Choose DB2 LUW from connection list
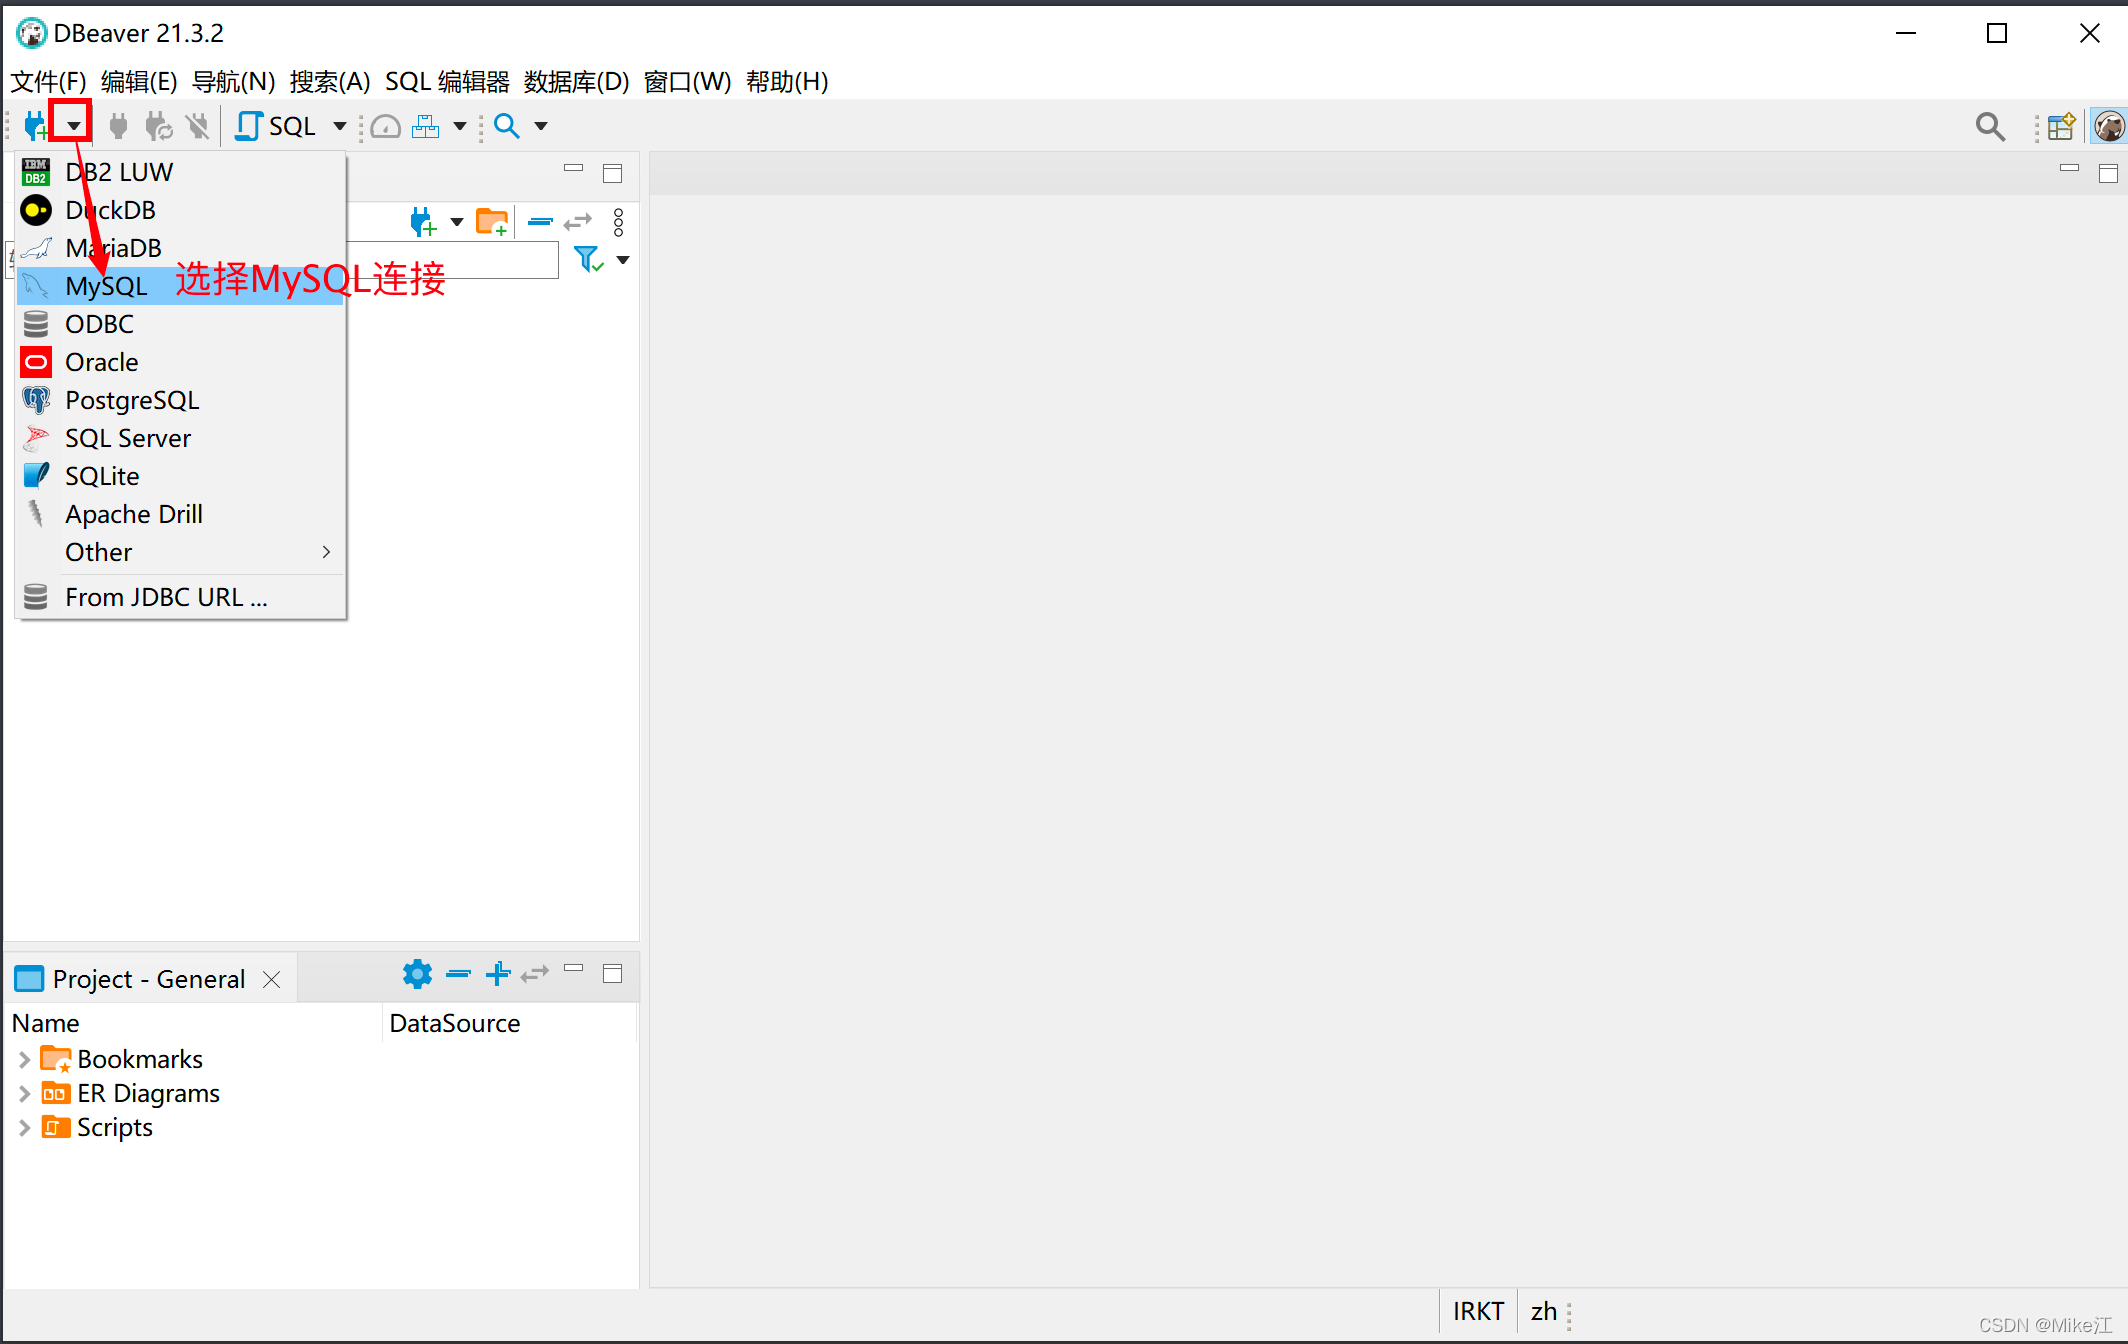The width and height of the screenshot is (2128, 1344). (x=180, y=172)
